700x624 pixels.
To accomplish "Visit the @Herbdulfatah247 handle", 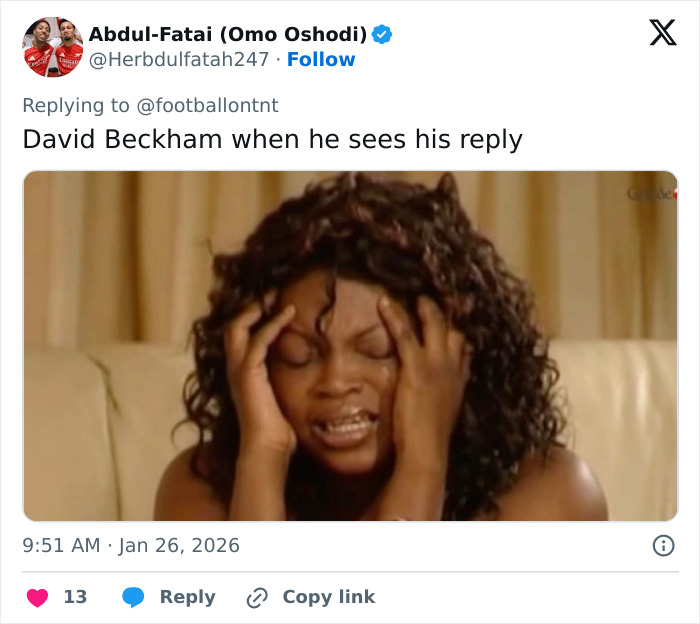I will (x=179, y=59).
